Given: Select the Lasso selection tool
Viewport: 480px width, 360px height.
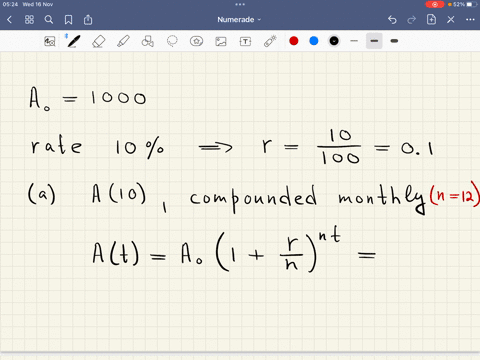Looking at the screenshot, I should pos(172,41).
